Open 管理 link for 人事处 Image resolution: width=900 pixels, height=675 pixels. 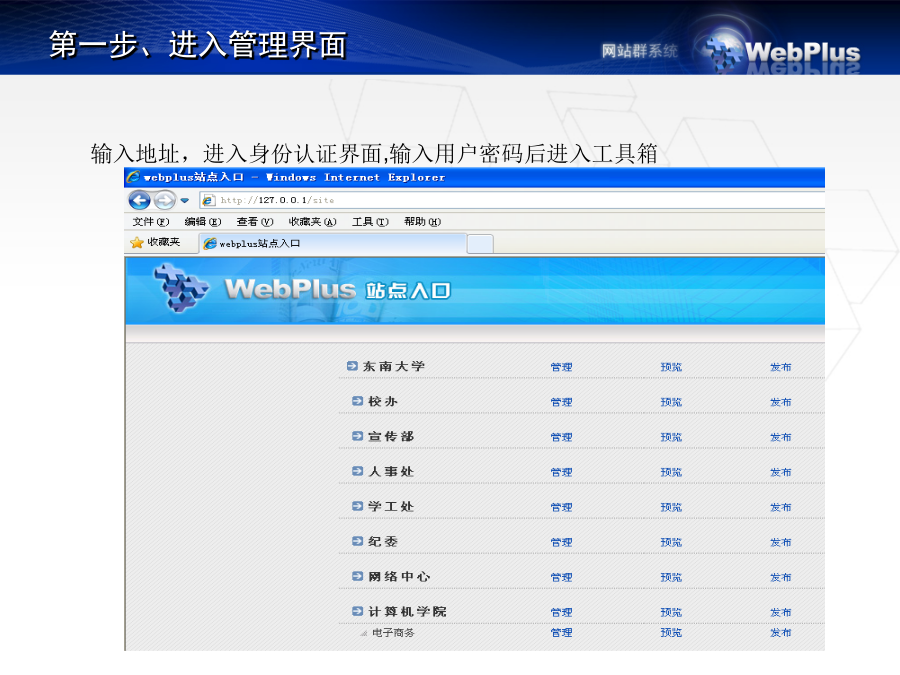(561, 472)
